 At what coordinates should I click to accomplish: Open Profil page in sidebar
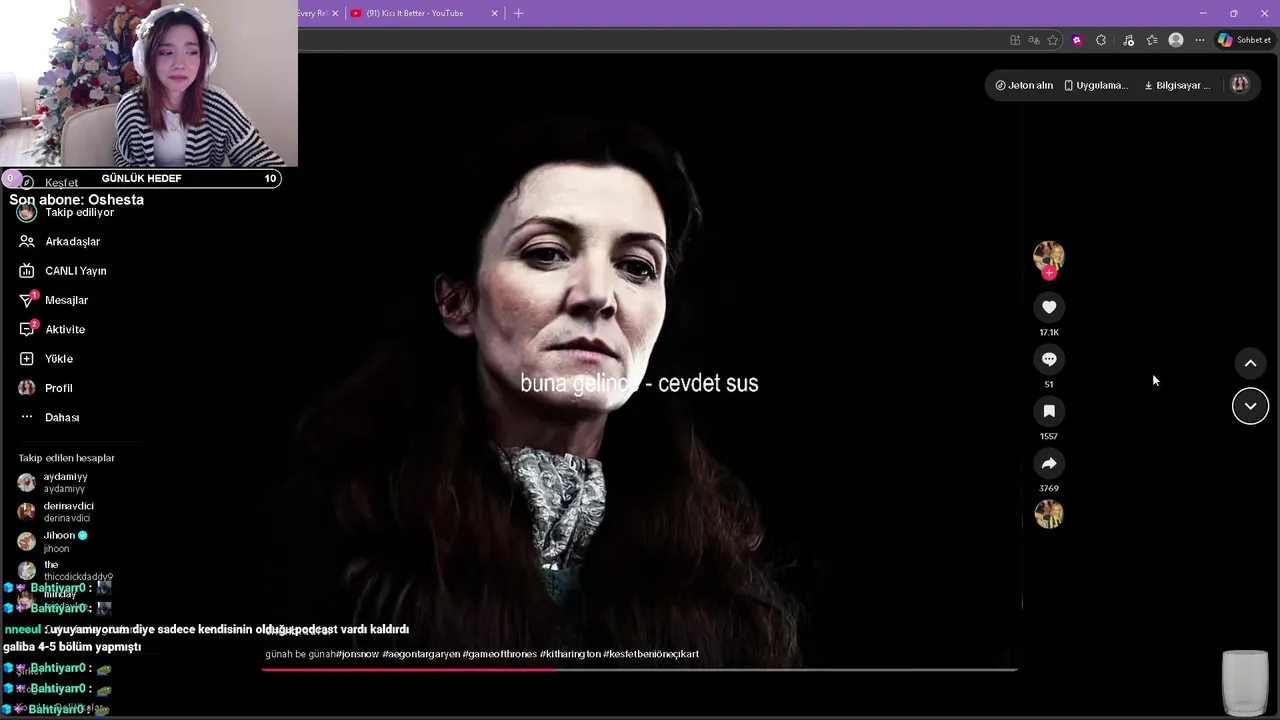[59, 388]
